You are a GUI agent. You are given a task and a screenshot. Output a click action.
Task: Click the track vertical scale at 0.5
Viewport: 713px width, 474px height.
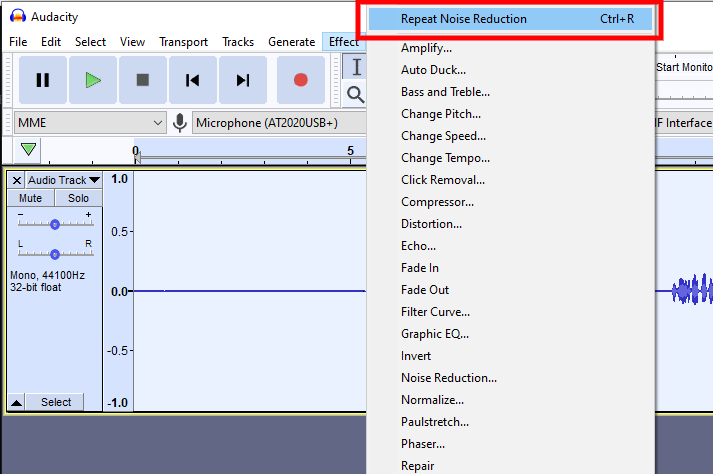pyautogui.click(x=119, y=232)
